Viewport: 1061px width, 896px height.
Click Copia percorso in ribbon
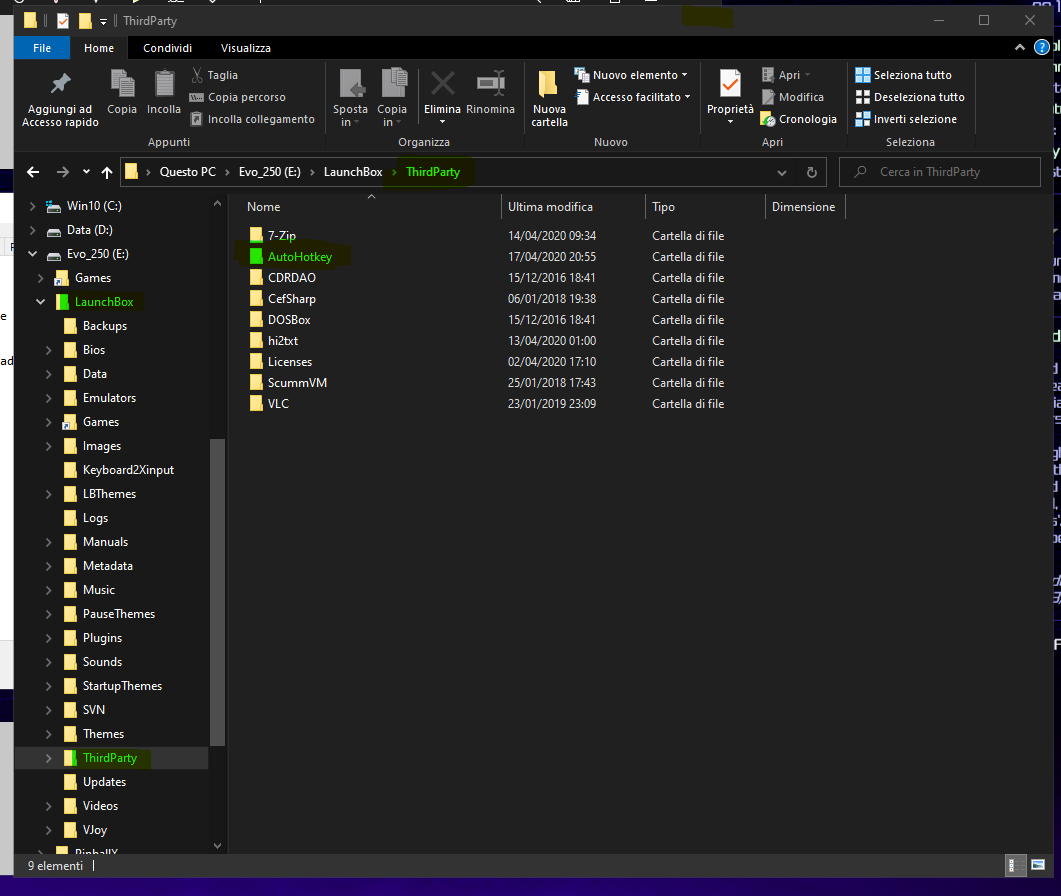(238, 97)
